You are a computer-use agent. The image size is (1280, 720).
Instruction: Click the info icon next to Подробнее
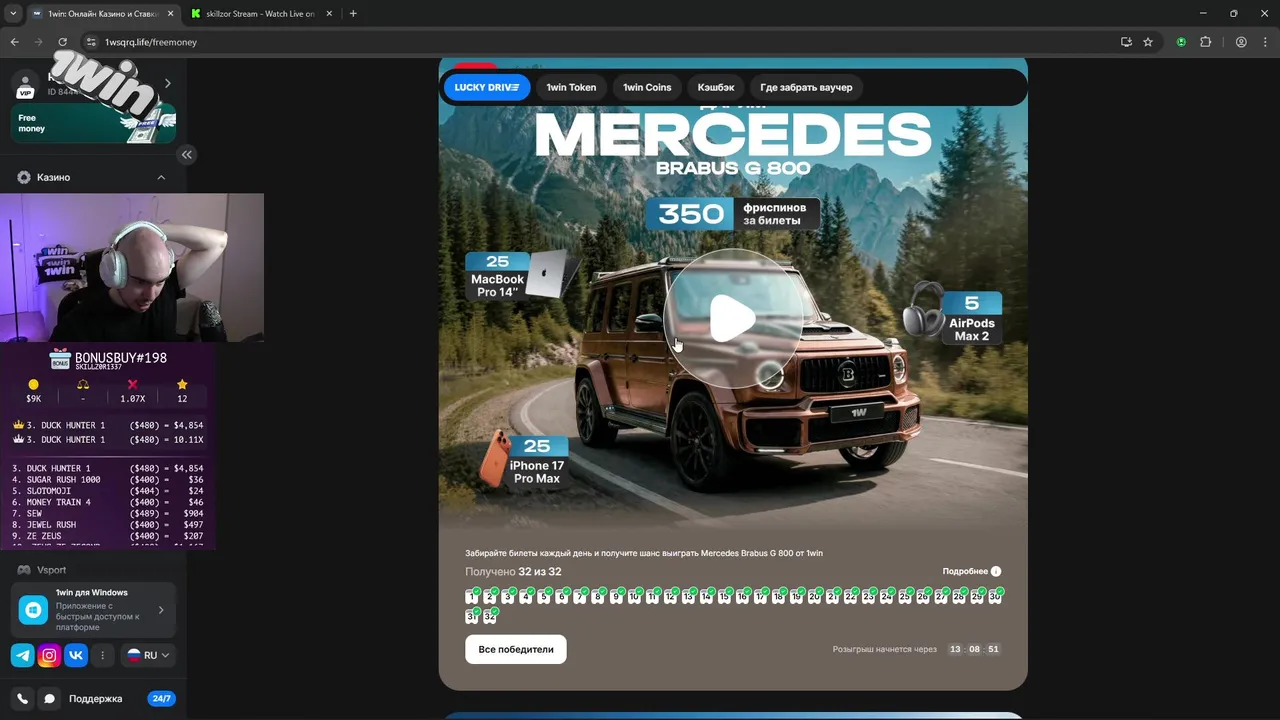tap(996, 572)
